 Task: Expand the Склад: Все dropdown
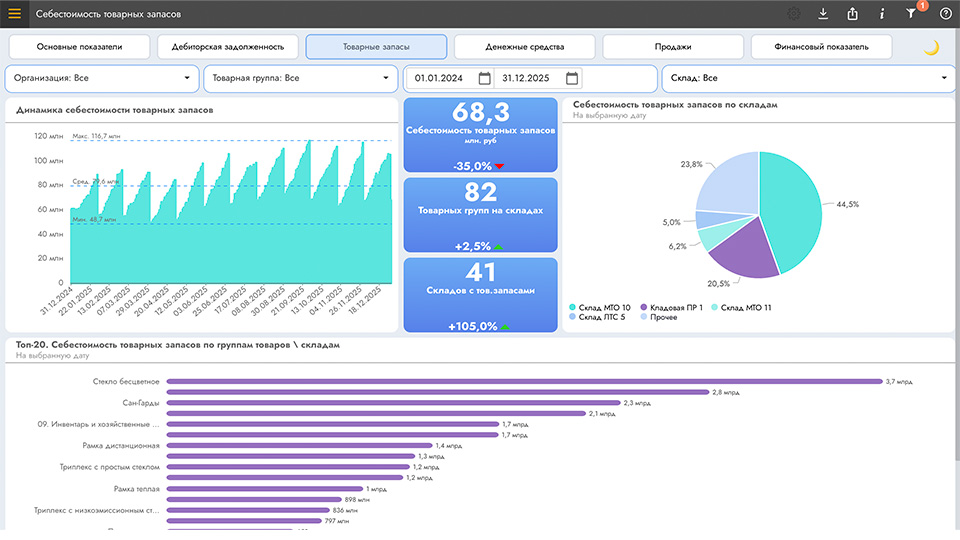point(808,78)
